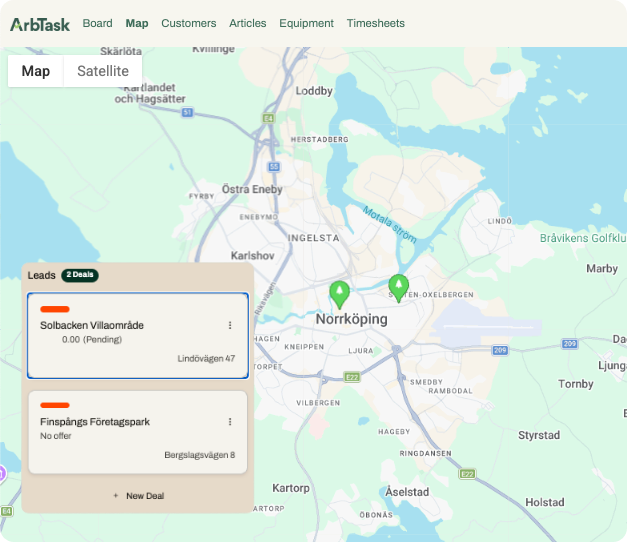Go to Customers page
Screen dimensions: 627x542
click(189, 23)
